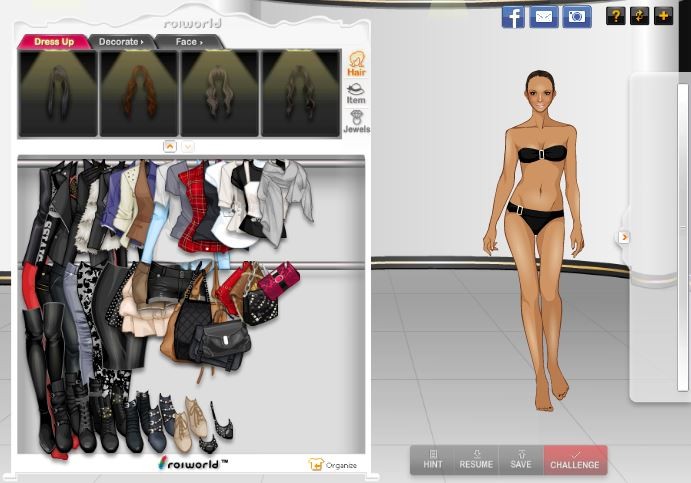This screenshot has width=691, height=483.
Task: Open help with the question mark icon
Action: point(615,16)
